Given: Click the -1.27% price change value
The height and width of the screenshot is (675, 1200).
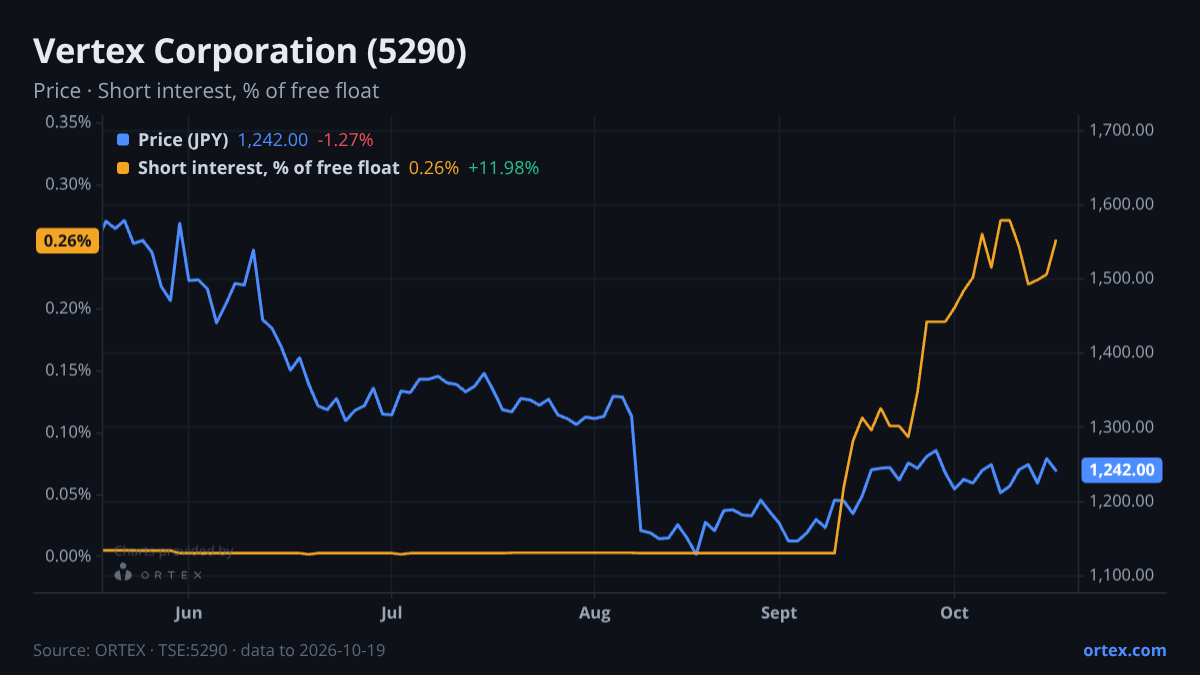Looking at the screenshot, I should tap(344, 140).
